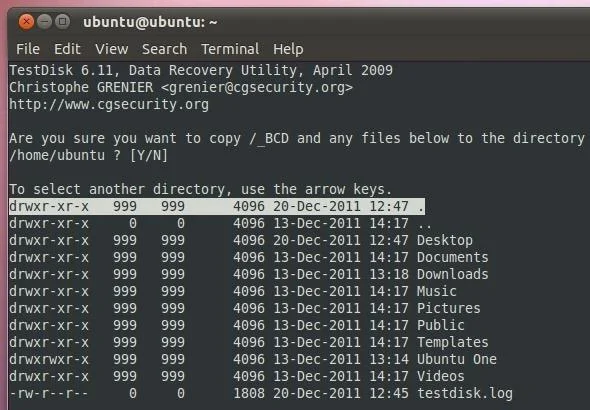Image resolution: width=590 pixels, height=410 pixels.
Task: Open the Help menu
Action: tap(288, 49)
